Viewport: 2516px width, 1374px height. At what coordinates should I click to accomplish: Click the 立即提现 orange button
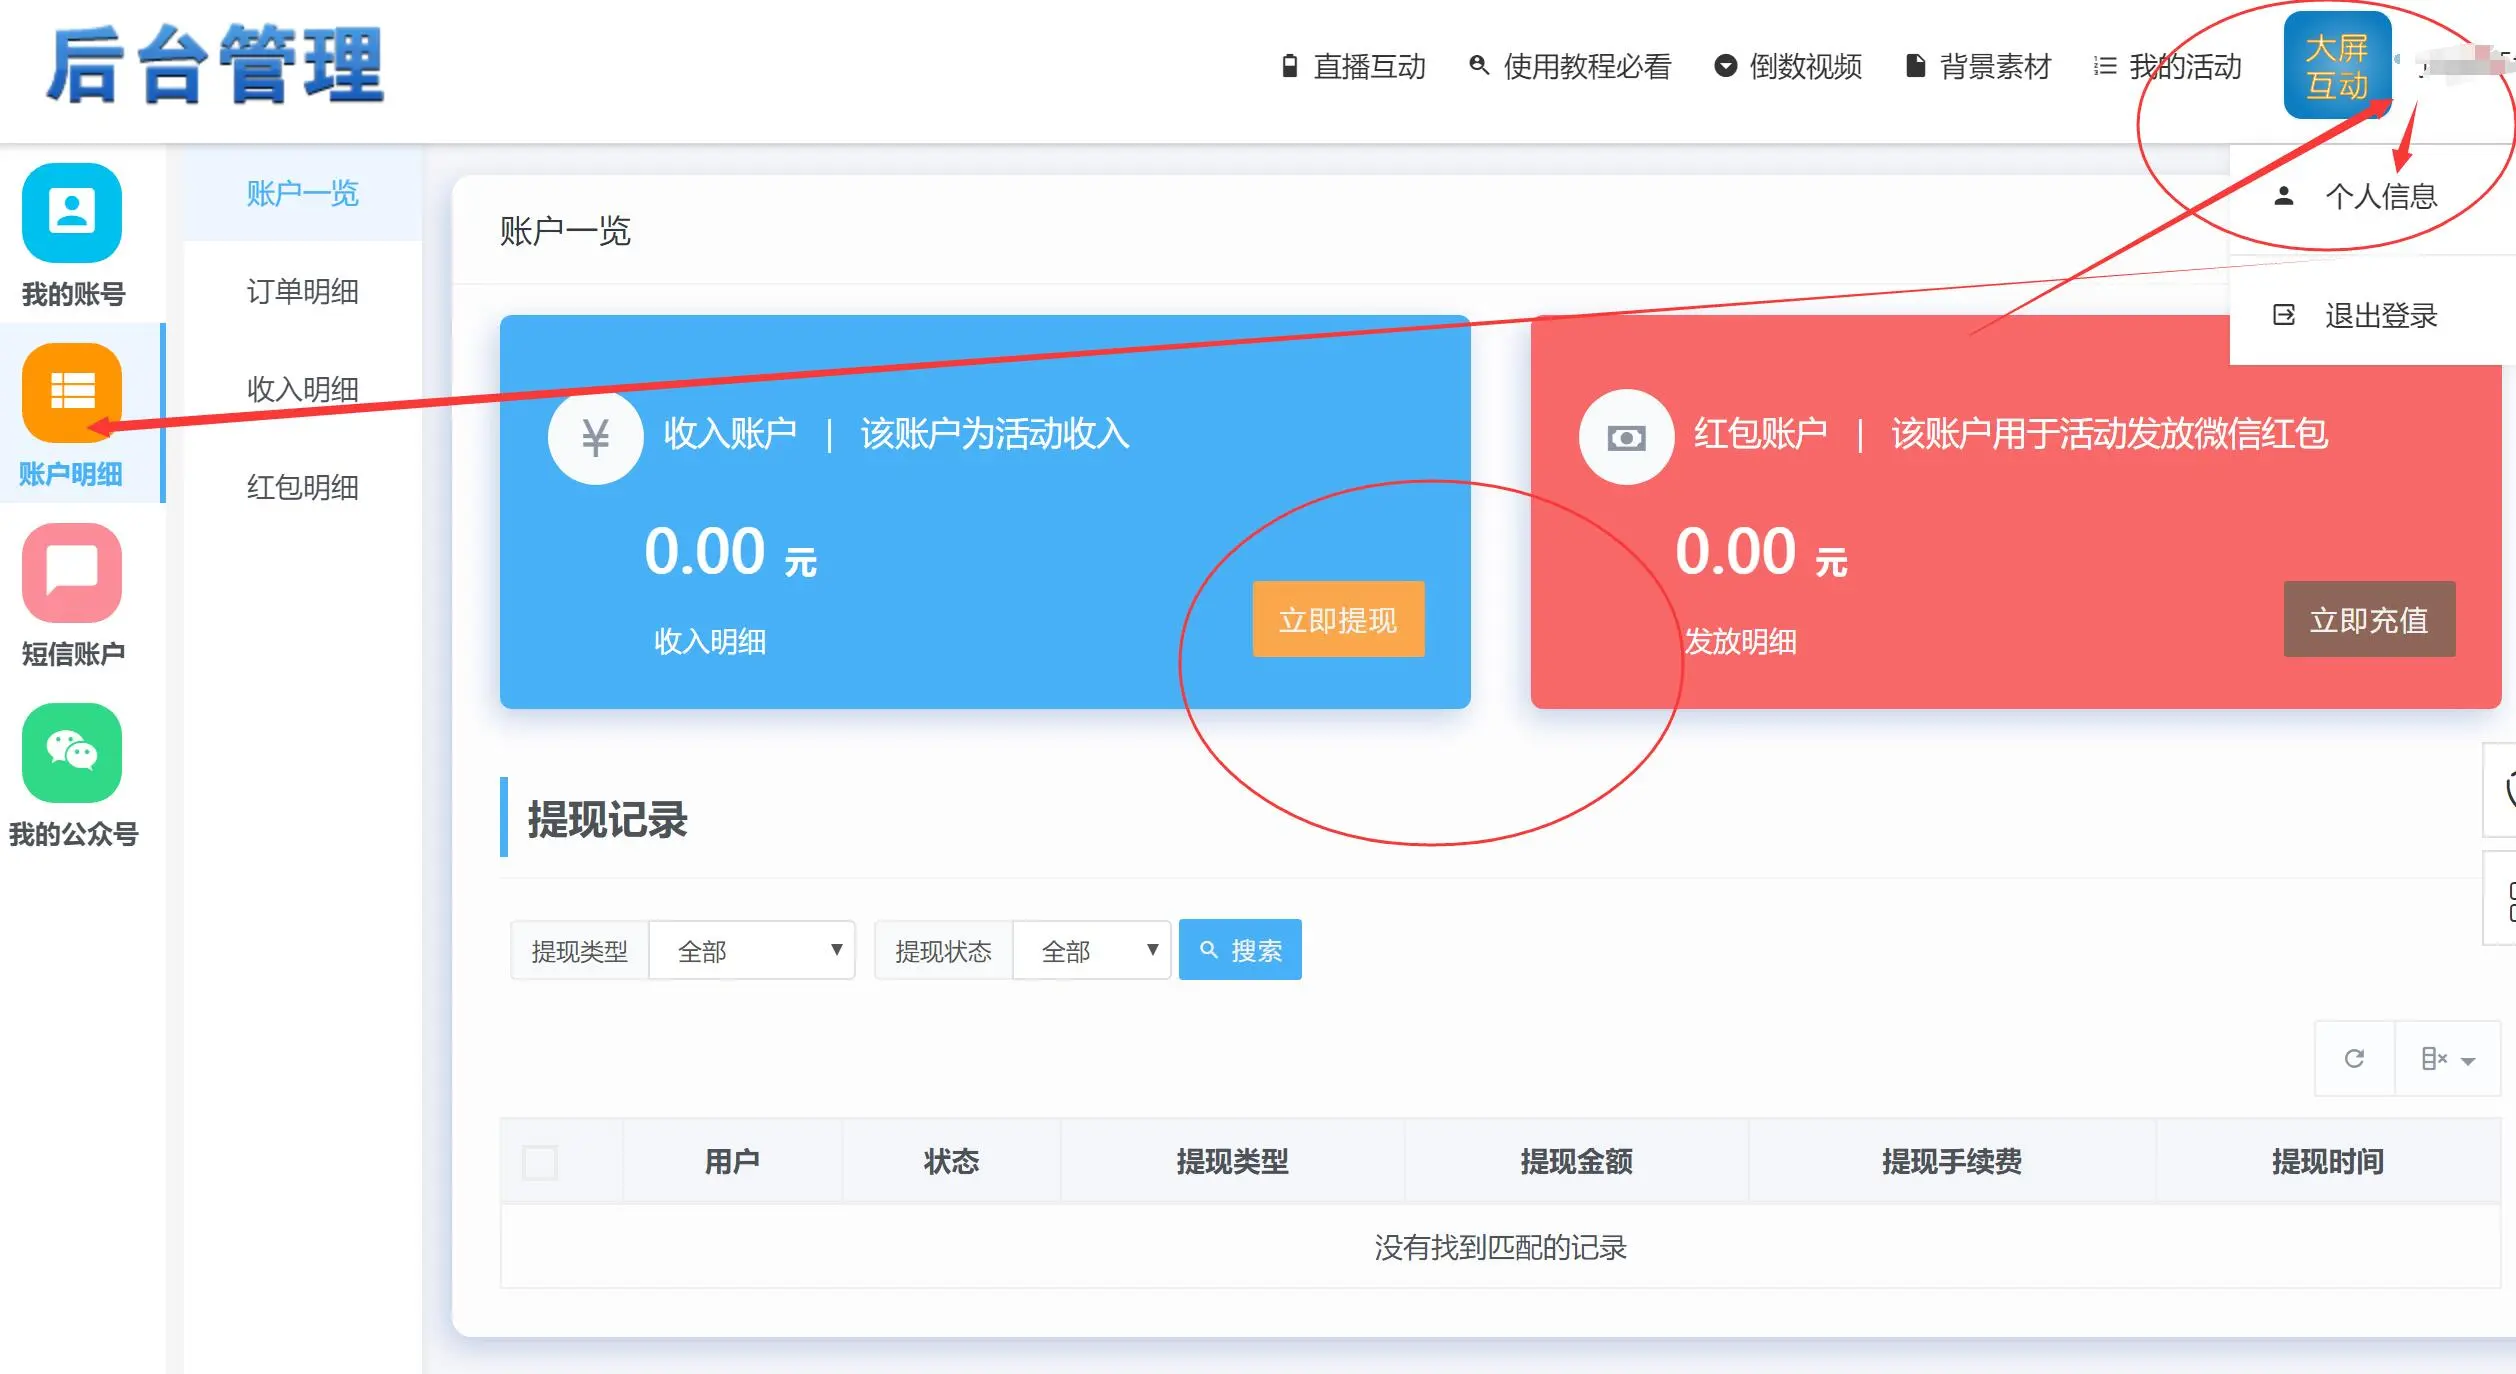point(1338,620)
